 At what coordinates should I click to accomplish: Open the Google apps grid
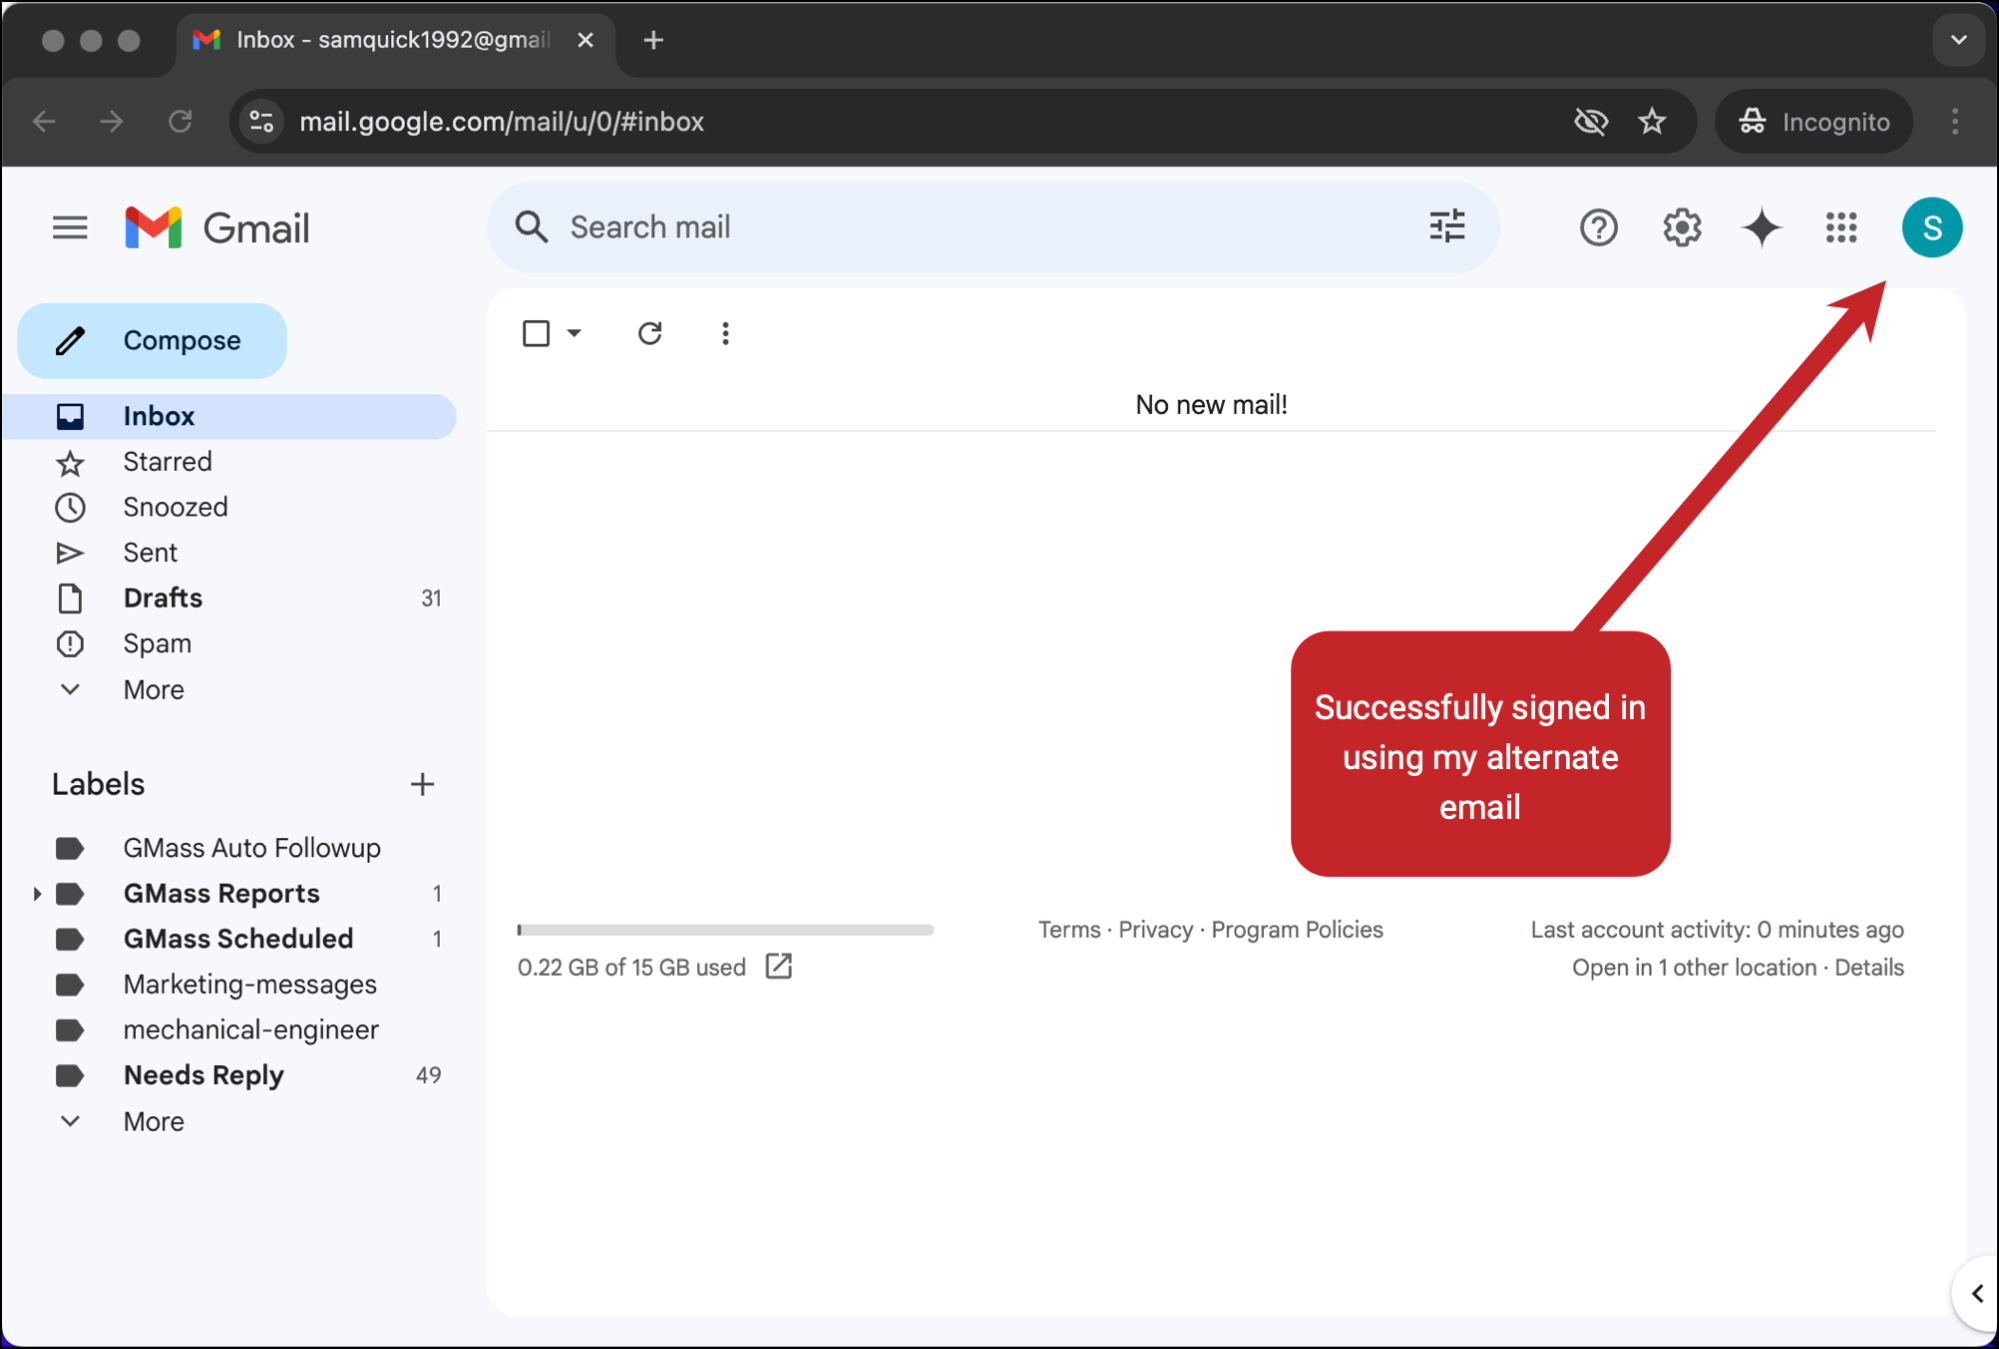pyautogui.click(x=1841, y=227)
